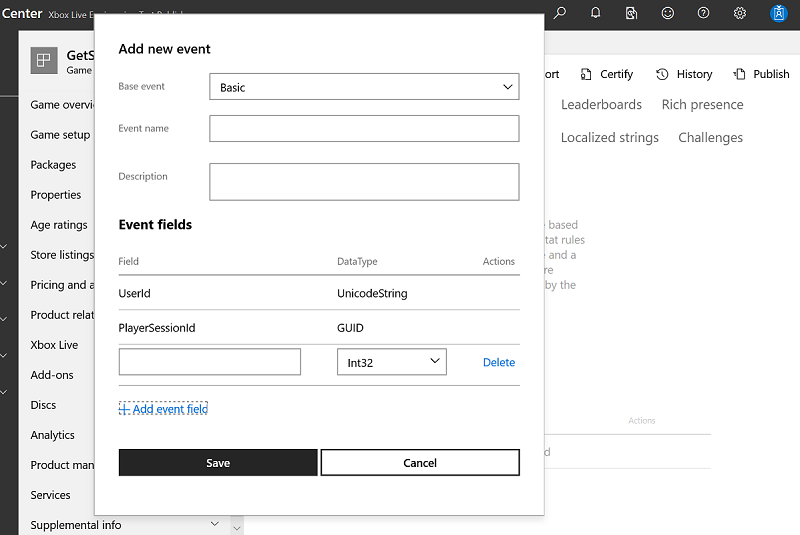The height and width of the screenshot is (535, 800).
Task: Select the UserId field name
Action: [134, 293]
